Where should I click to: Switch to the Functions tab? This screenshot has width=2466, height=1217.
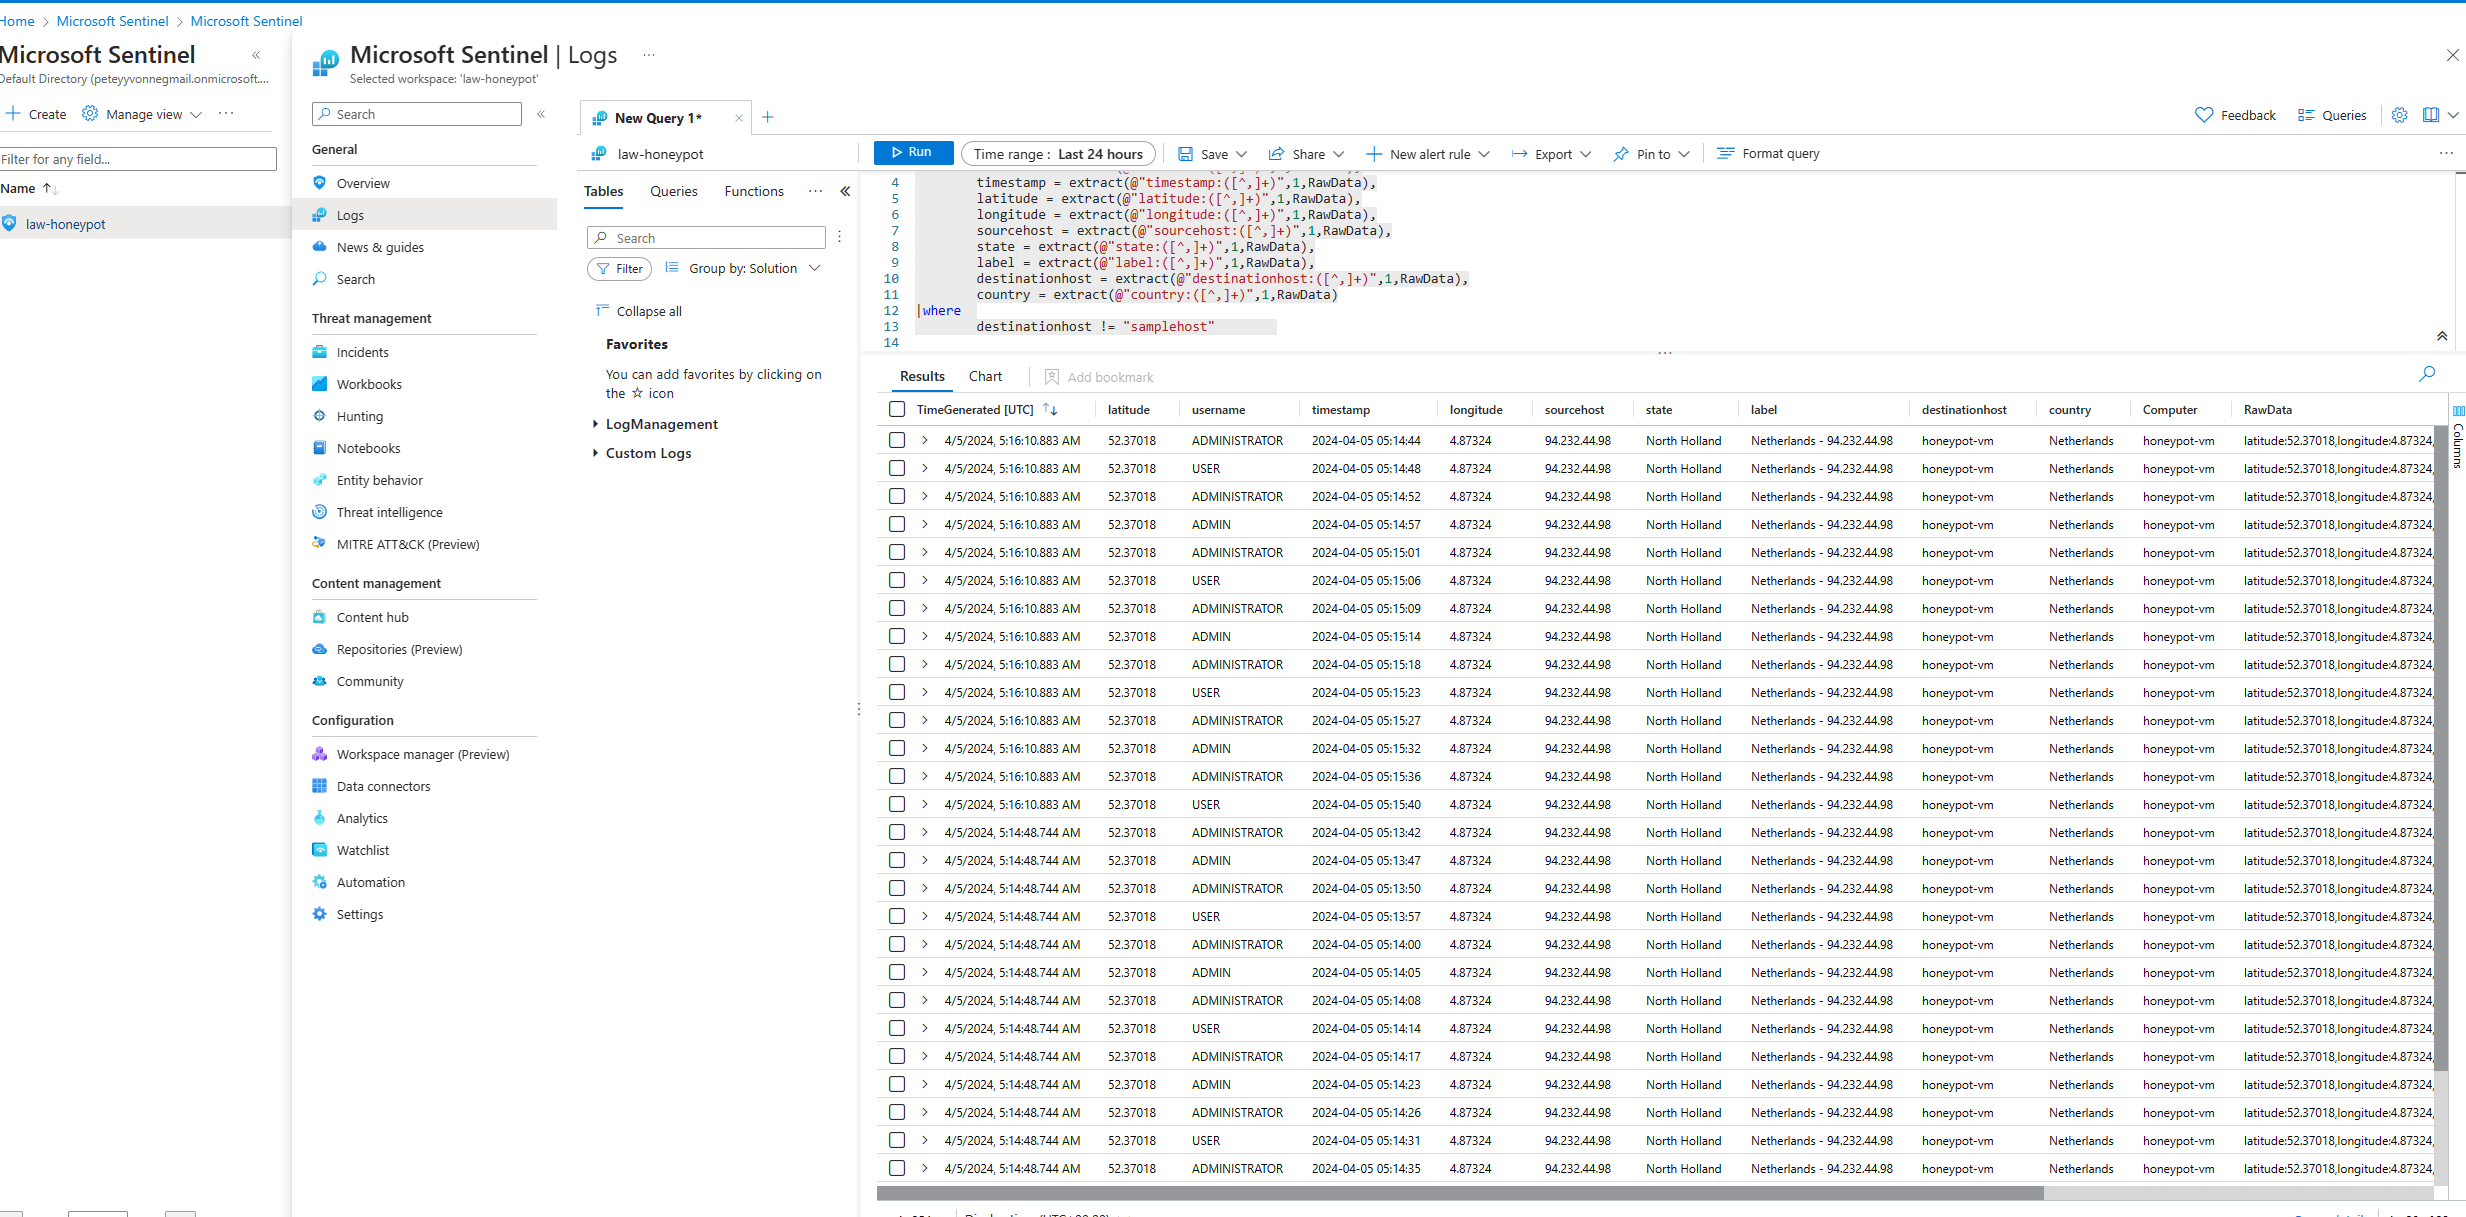[754, 191]
